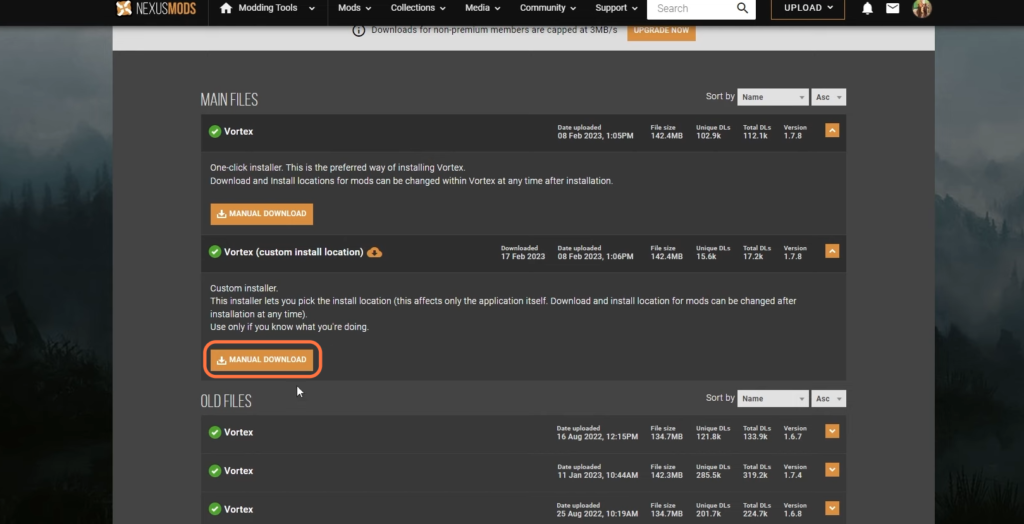This screenshot has width=1024, height=524.
Task: Expand the Vortex 1.6.8 old file
Action: pos(832,508)
